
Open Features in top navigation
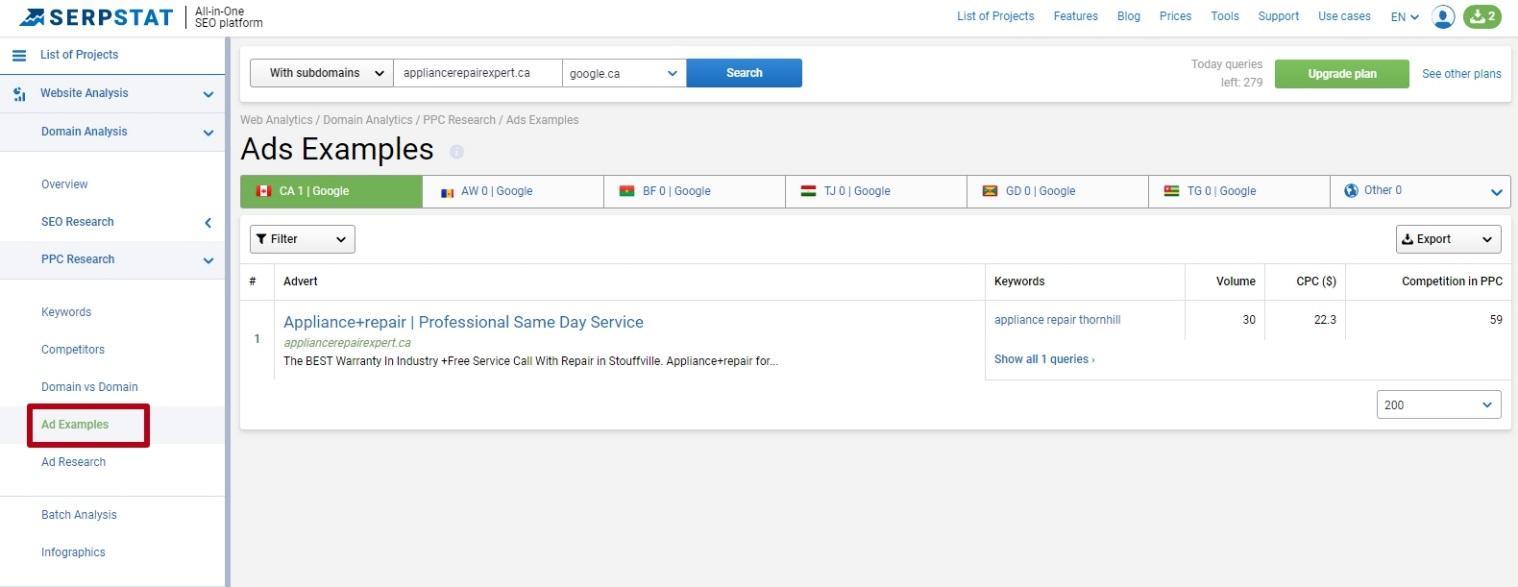point(1075,16)
